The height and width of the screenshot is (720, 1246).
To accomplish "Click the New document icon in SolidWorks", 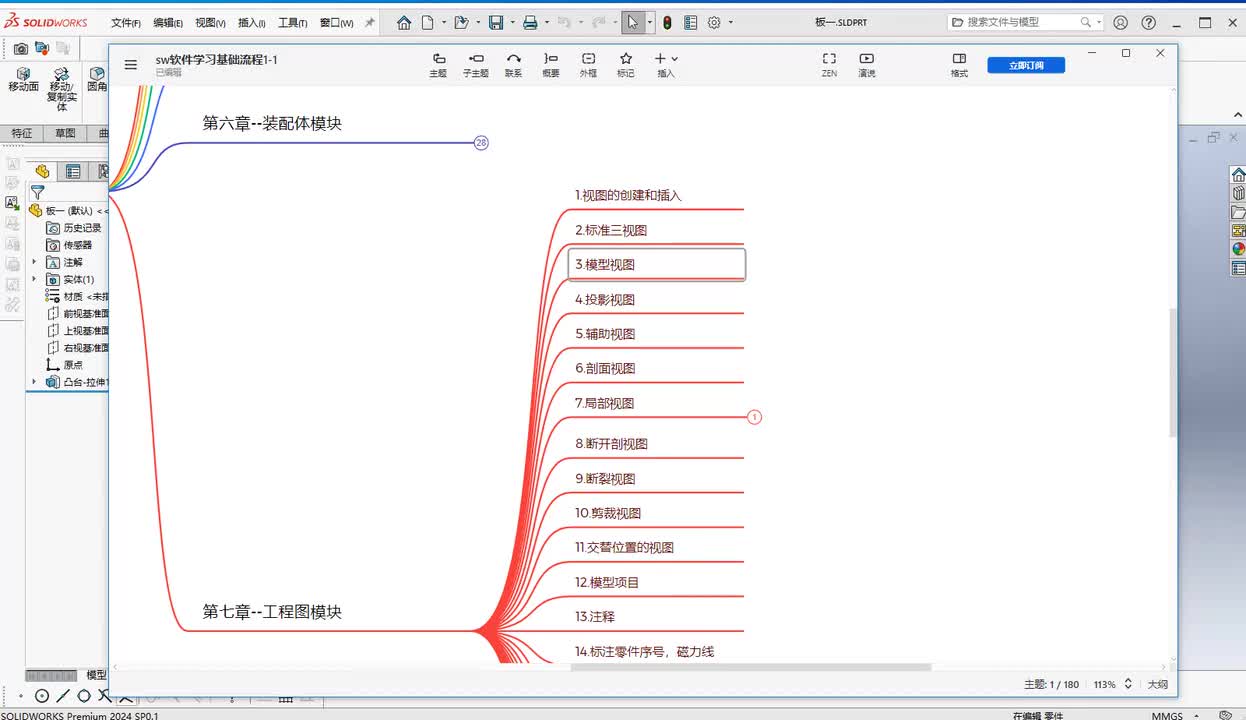I will pos(428,22).
